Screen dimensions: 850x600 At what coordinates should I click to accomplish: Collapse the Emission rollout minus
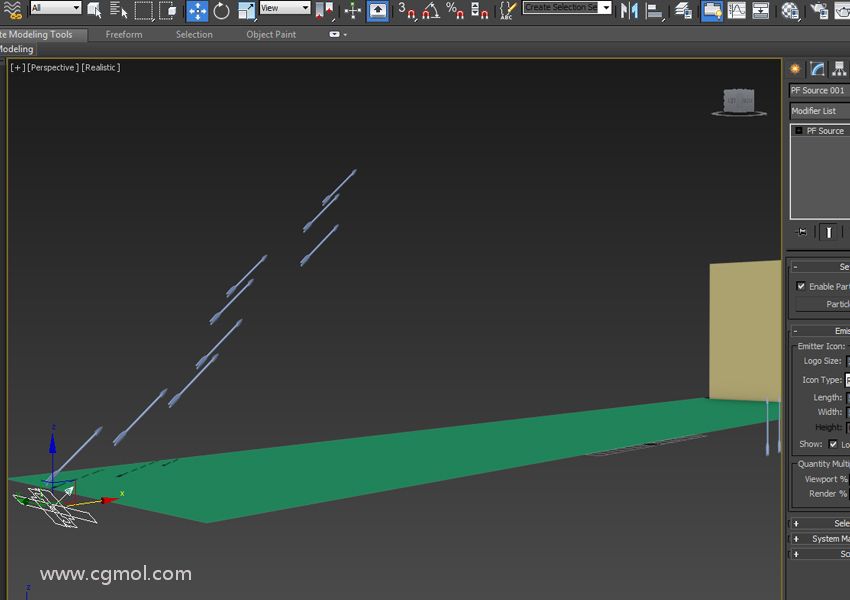pos(795,331)
